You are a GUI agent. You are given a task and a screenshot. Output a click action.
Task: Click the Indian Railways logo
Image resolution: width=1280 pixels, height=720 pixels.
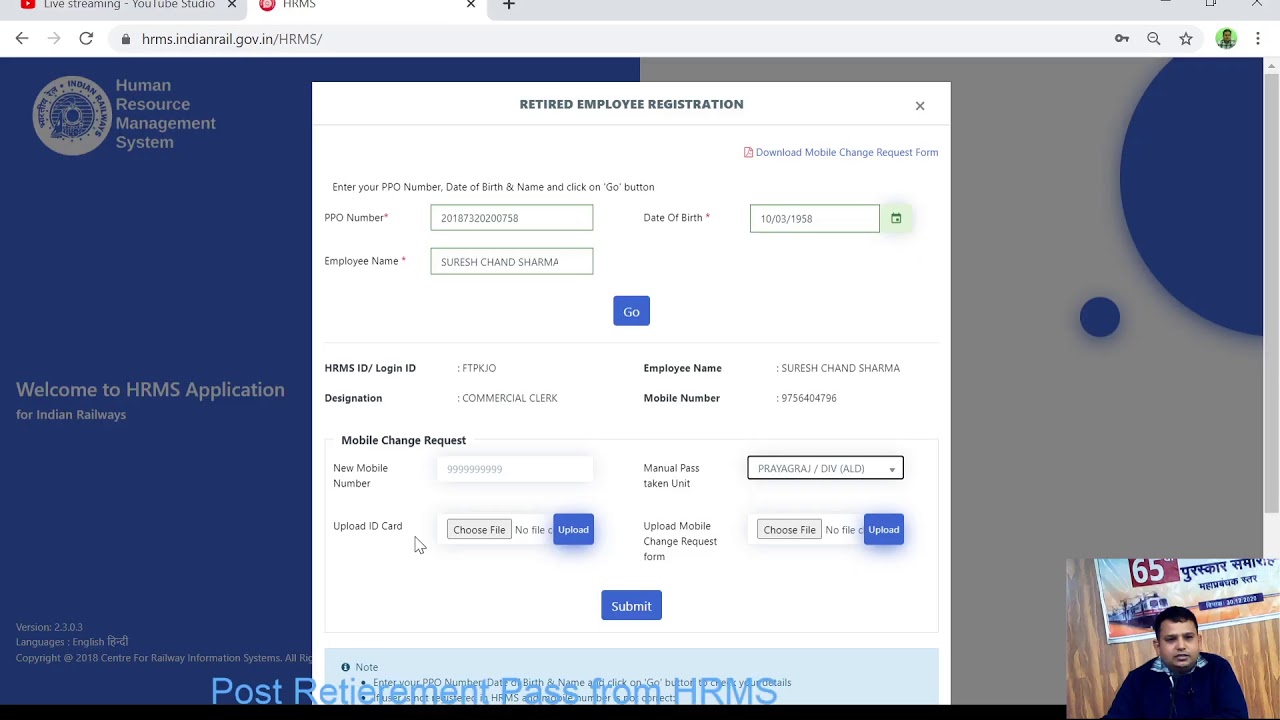point(72,114)
